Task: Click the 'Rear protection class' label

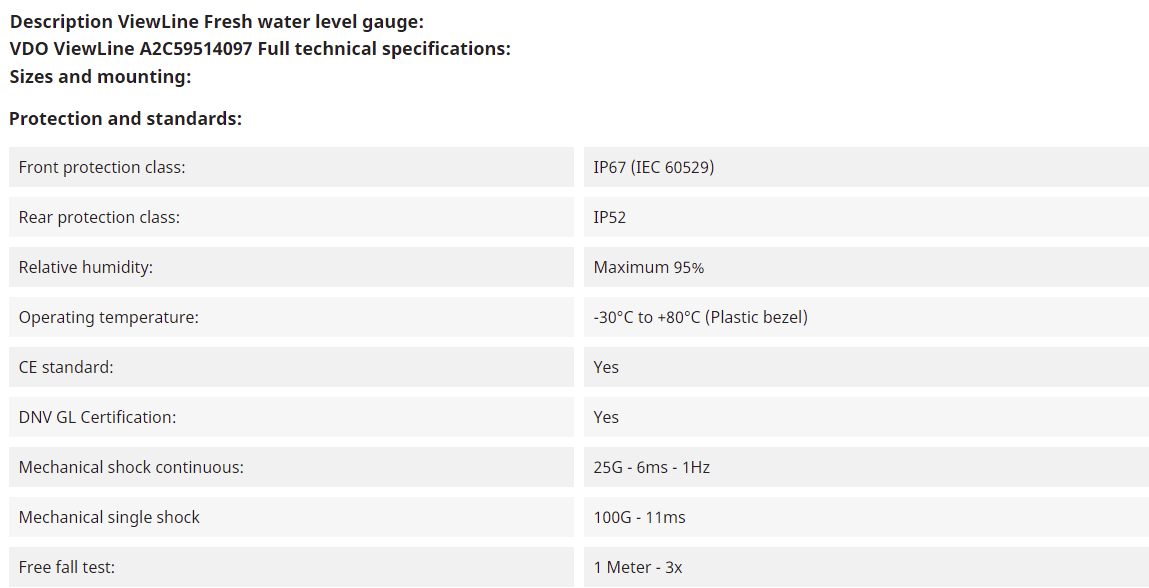Action: click(99, 217)
